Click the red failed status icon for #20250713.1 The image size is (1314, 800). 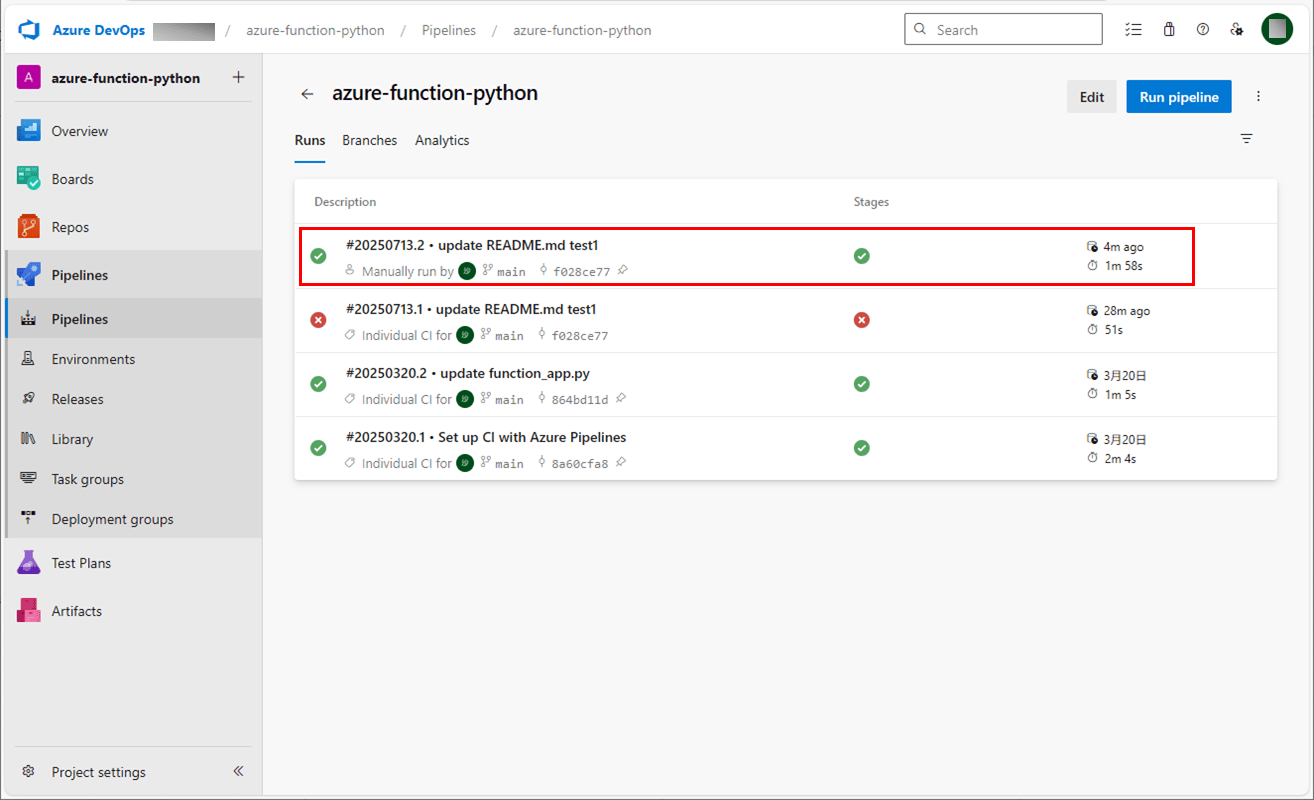[318, 320]
